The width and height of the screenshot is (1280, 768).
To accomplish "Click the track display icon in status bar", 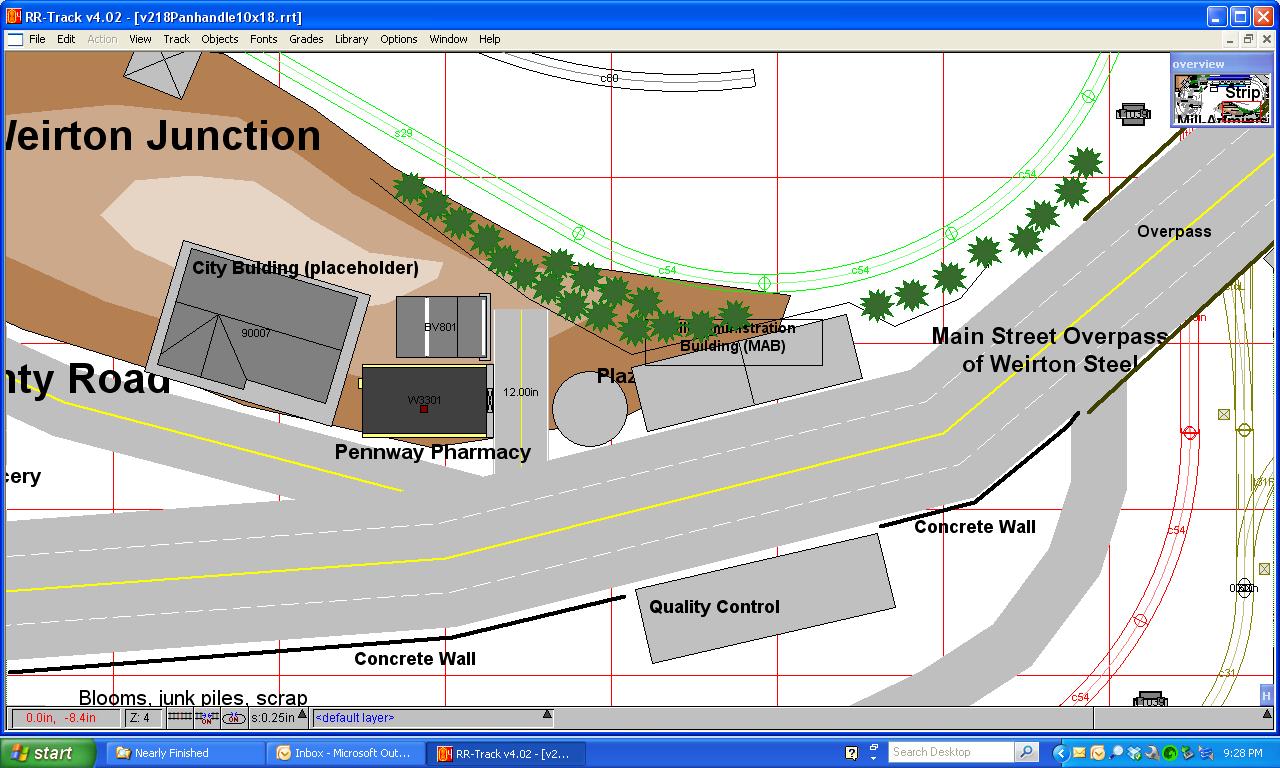I will [179, 717].
